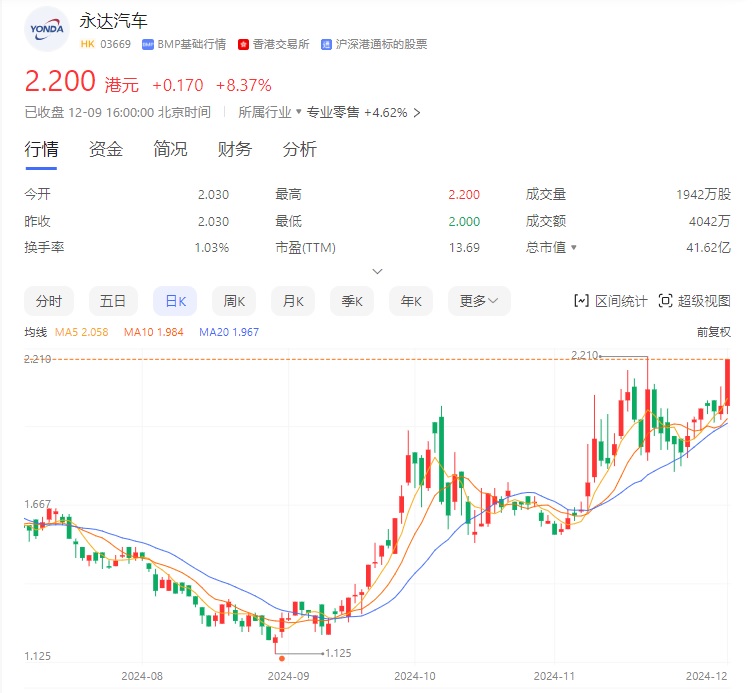Switch to the 资金 tab
The image size is (753, 693).
(106, 150)
